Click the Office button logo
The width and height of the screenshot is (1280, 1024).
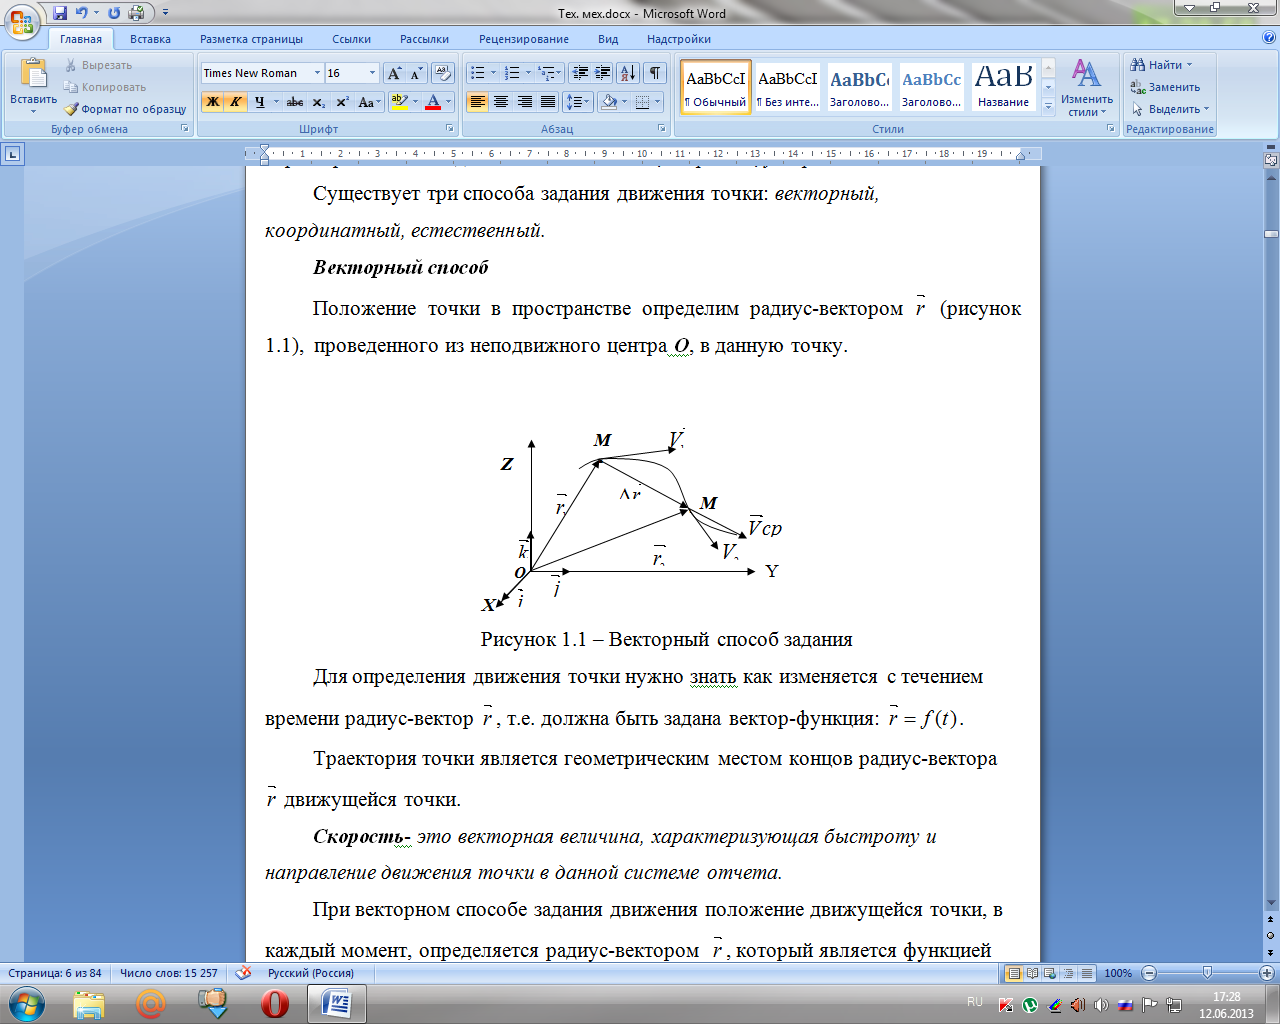(22, 21)
